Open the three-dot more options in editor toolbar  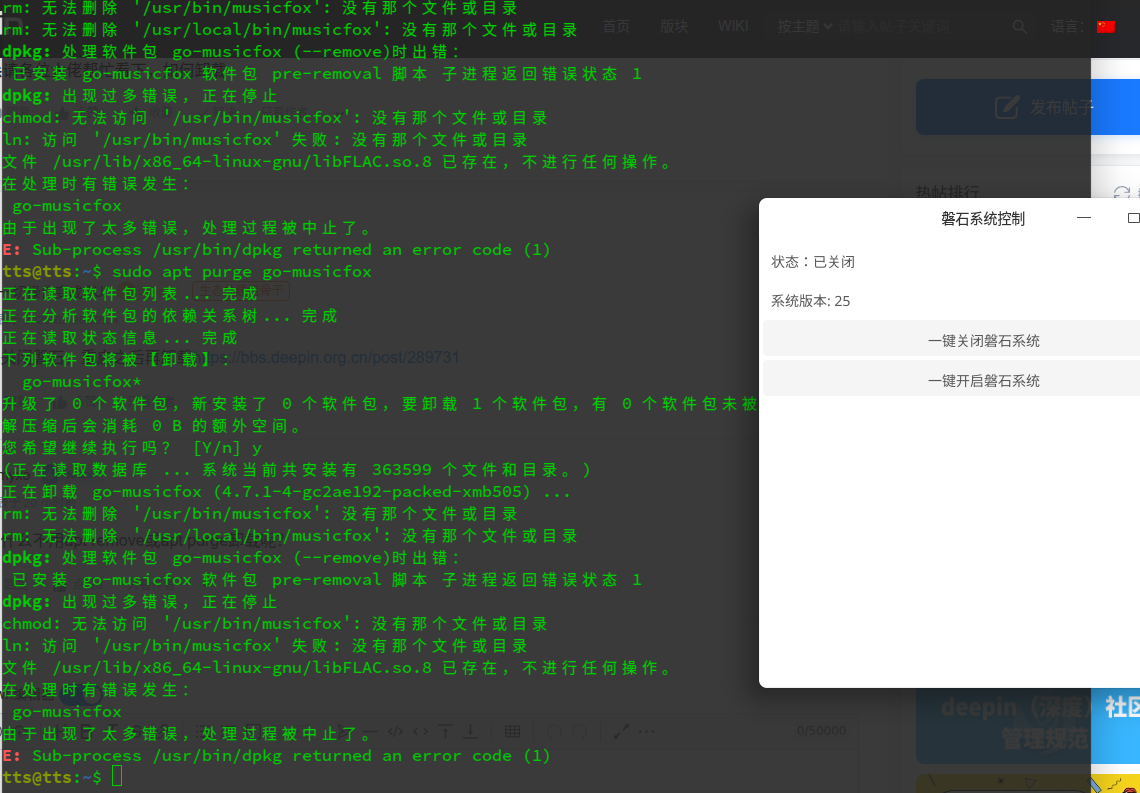coord(646,731)
